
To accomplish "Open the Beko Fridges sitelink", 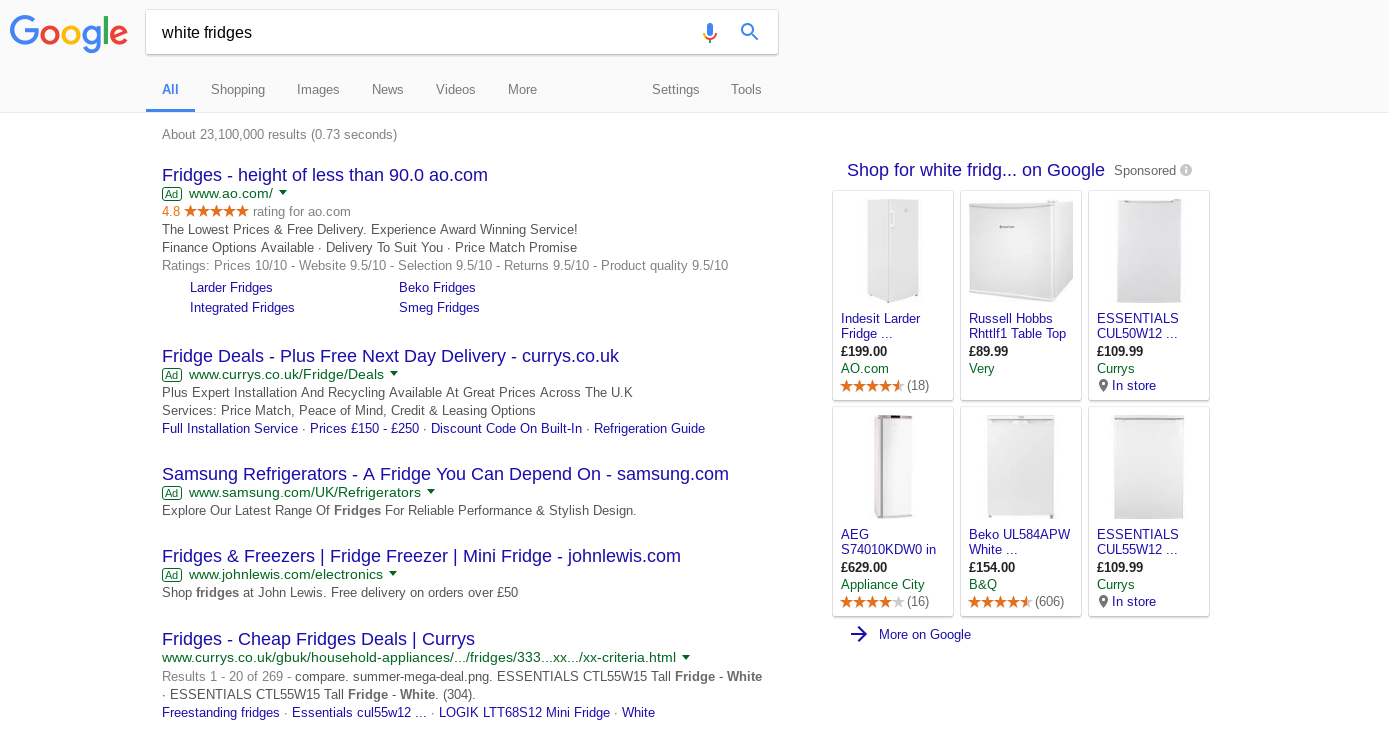I will (437, 287).
